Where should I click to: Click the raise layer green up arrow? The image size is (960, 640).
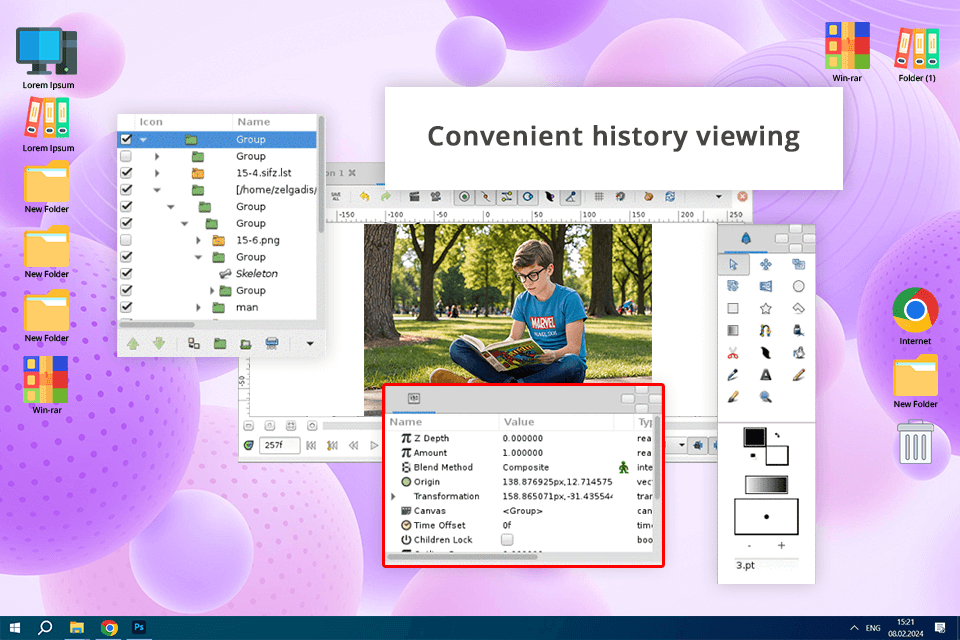coord(132,343)
